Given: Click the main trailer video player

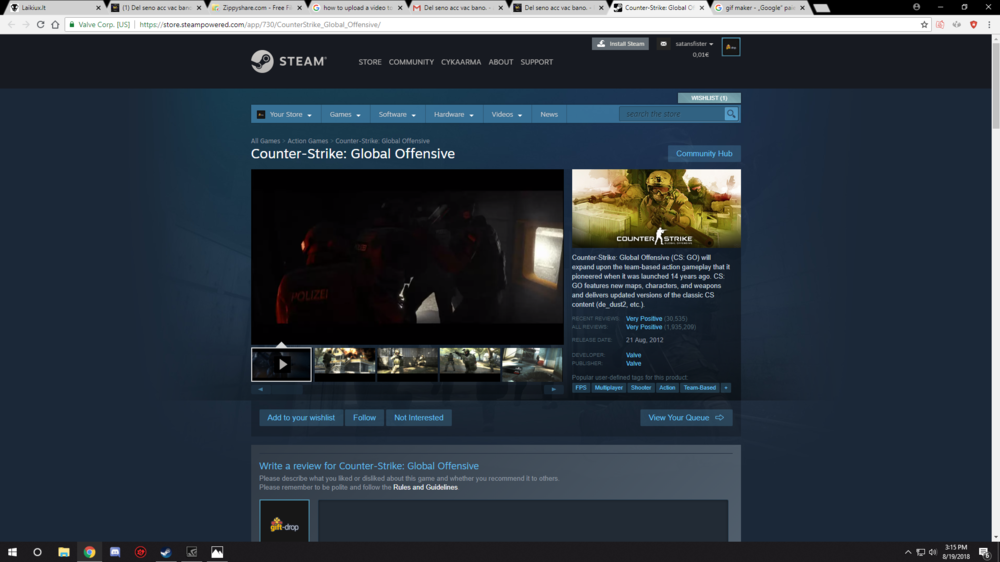Looking at the screenshot, I should tap(407, 256).
